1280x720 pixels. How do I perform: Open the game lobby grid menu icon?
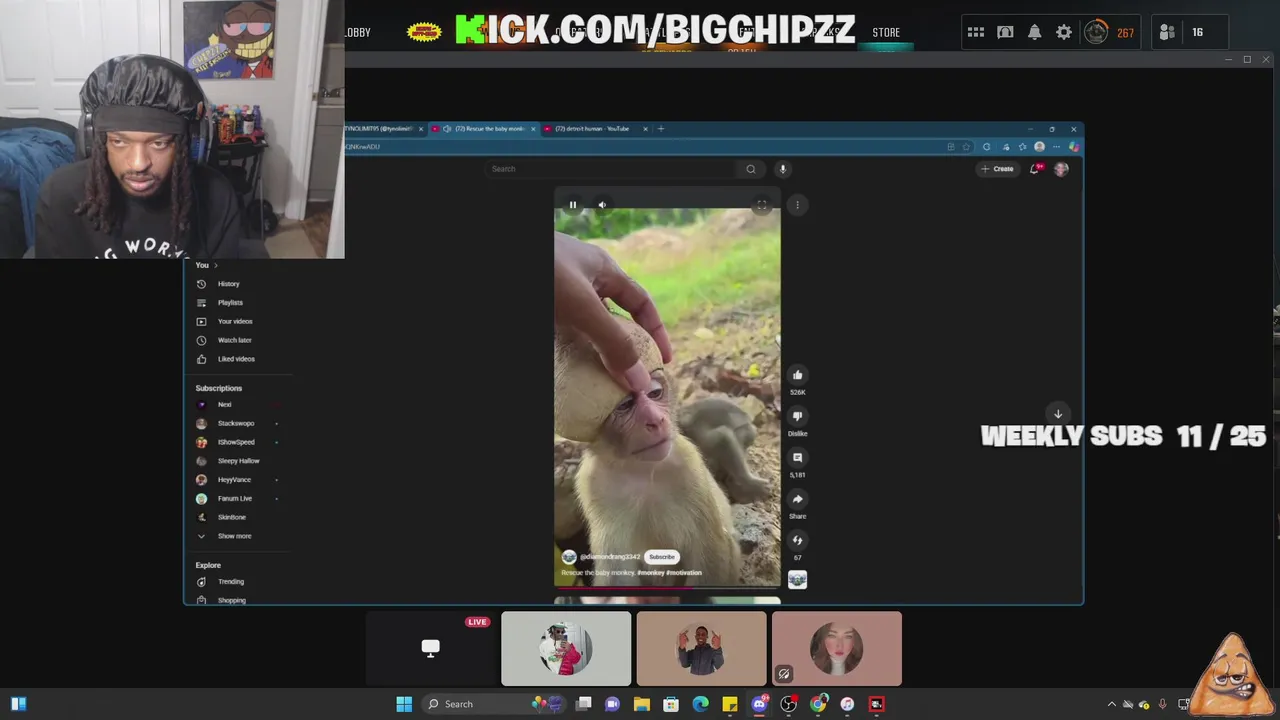tap(976, 32)
